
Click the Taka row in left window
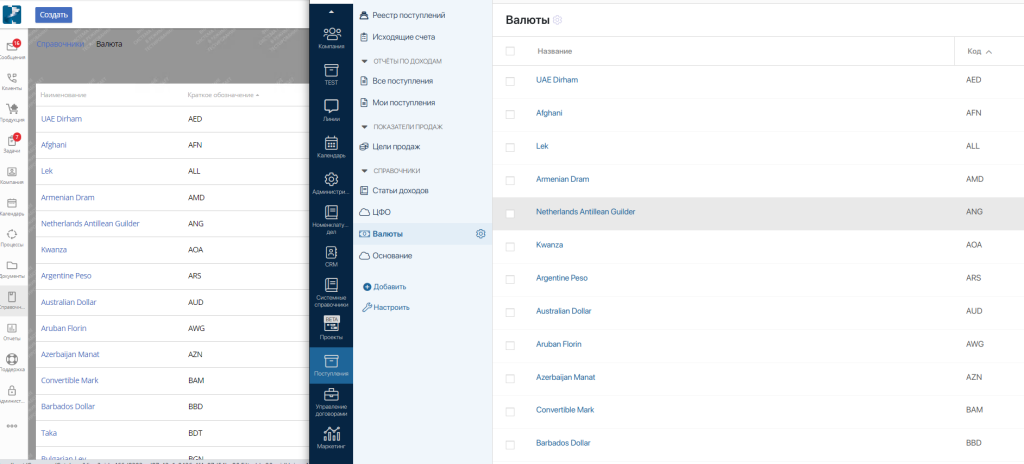[172, 433]
